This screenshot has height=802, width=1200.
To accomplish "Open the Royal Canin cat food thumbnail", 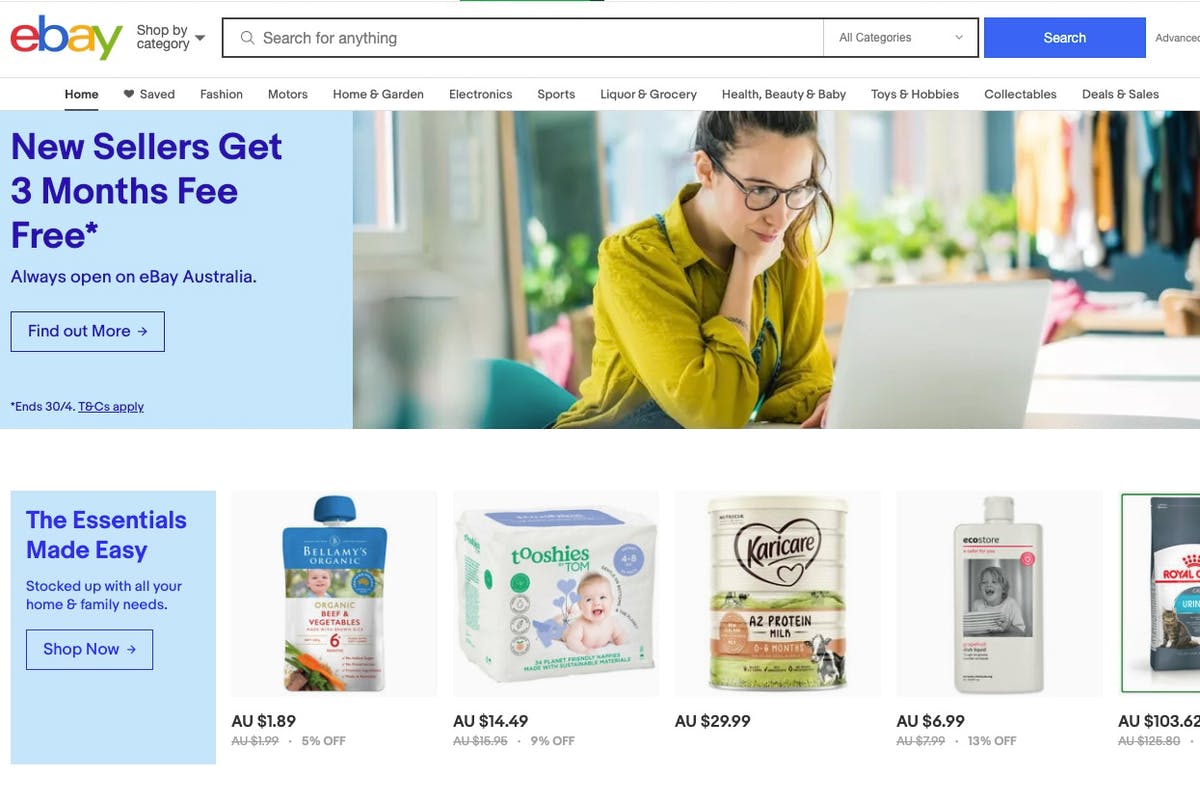I will point(1161,594).
